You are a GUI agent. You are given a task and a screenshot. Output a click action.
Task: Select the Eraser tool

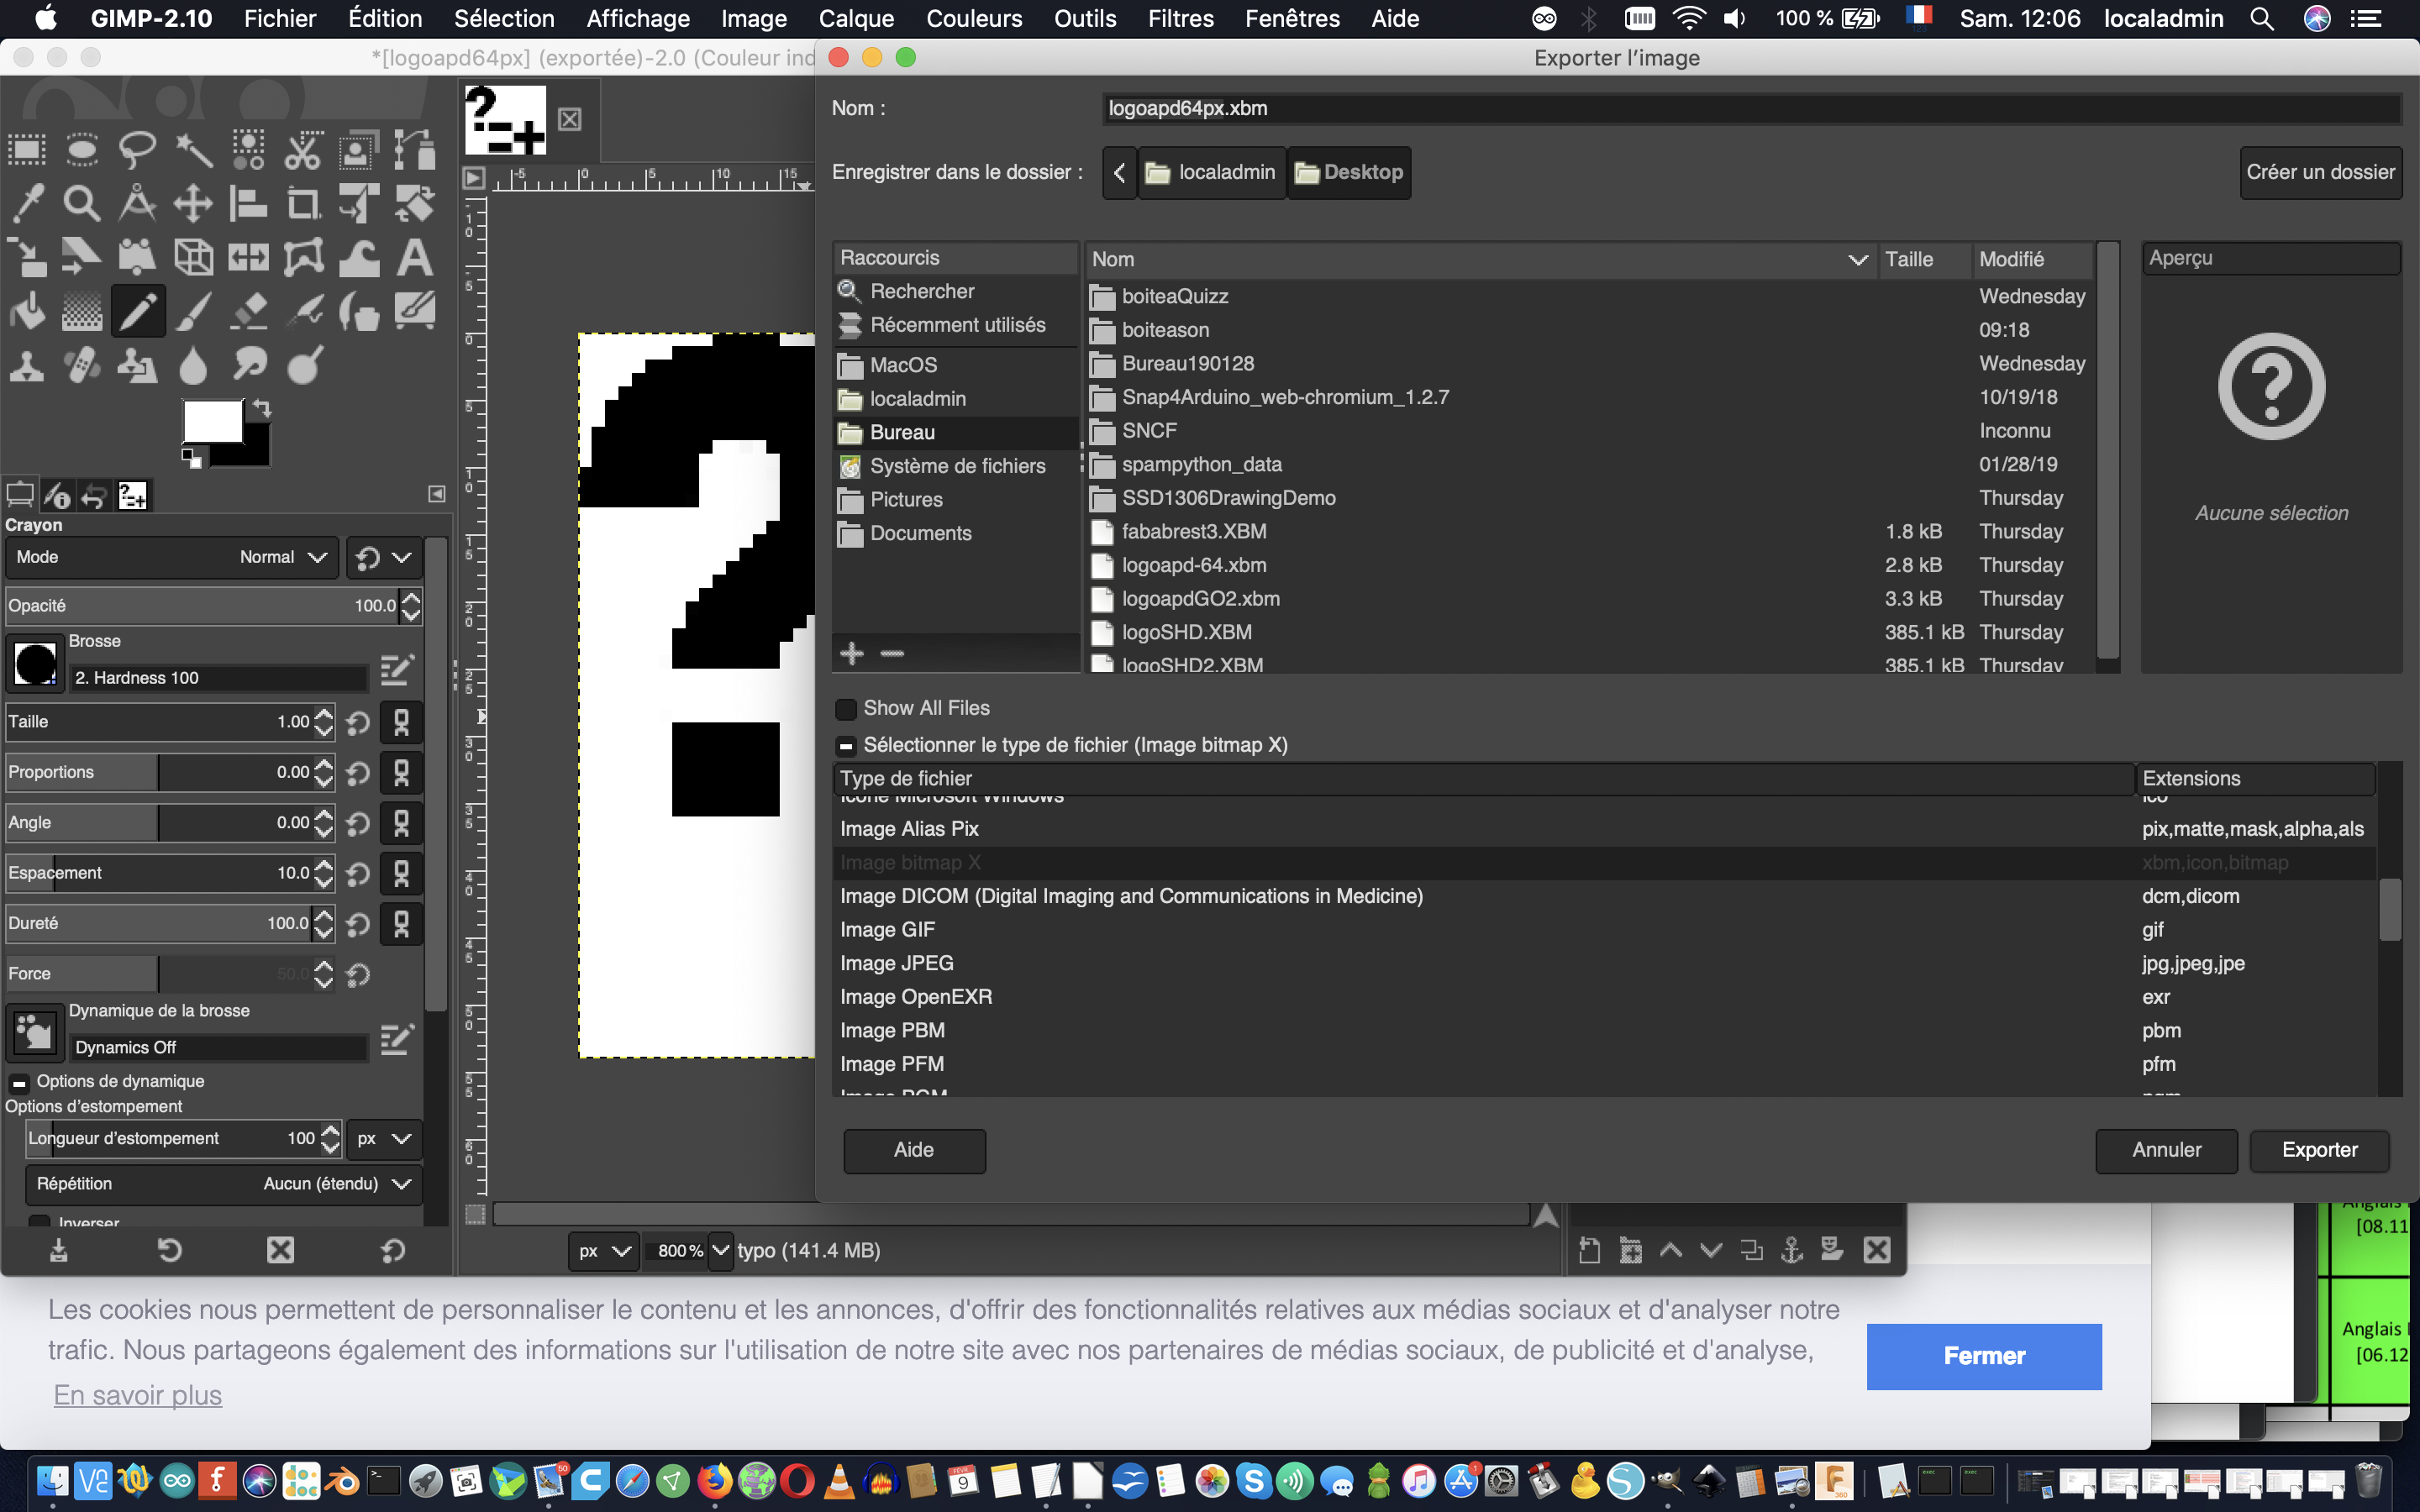point(248,312)
